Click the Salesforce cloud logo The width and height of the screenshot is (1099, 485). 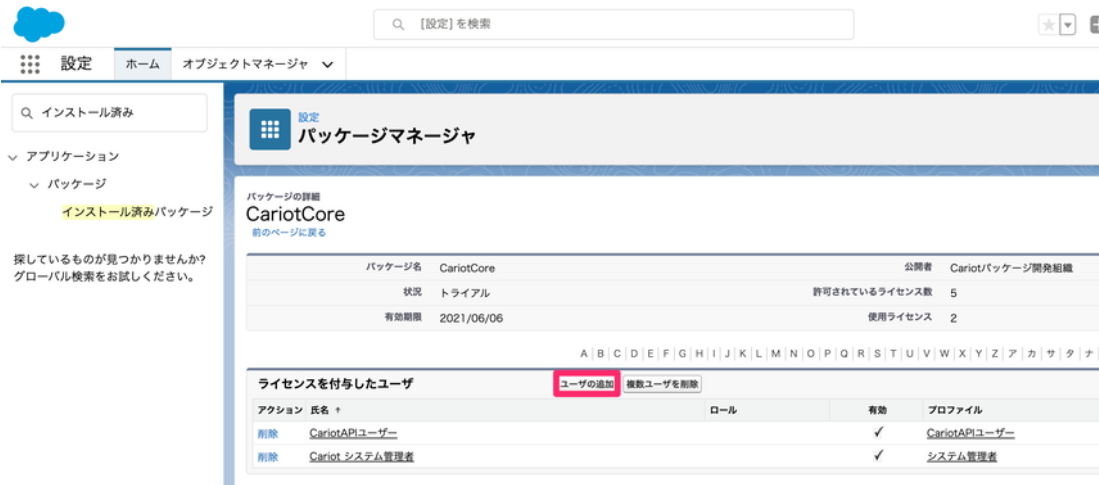(x=39, y=25)
